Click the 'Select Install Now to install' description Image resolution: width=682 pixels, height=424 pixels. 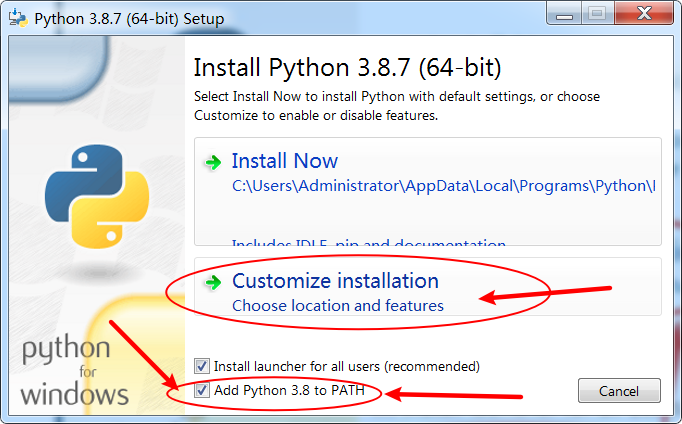(397, 106)
